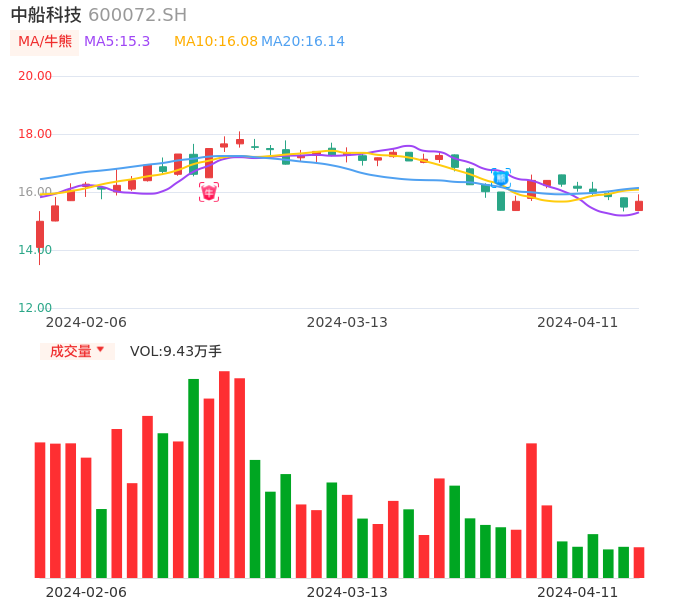Select the MA/牛熊 indicator tab
The width and height of the screenshot is (686, 606).
point(45,42)
